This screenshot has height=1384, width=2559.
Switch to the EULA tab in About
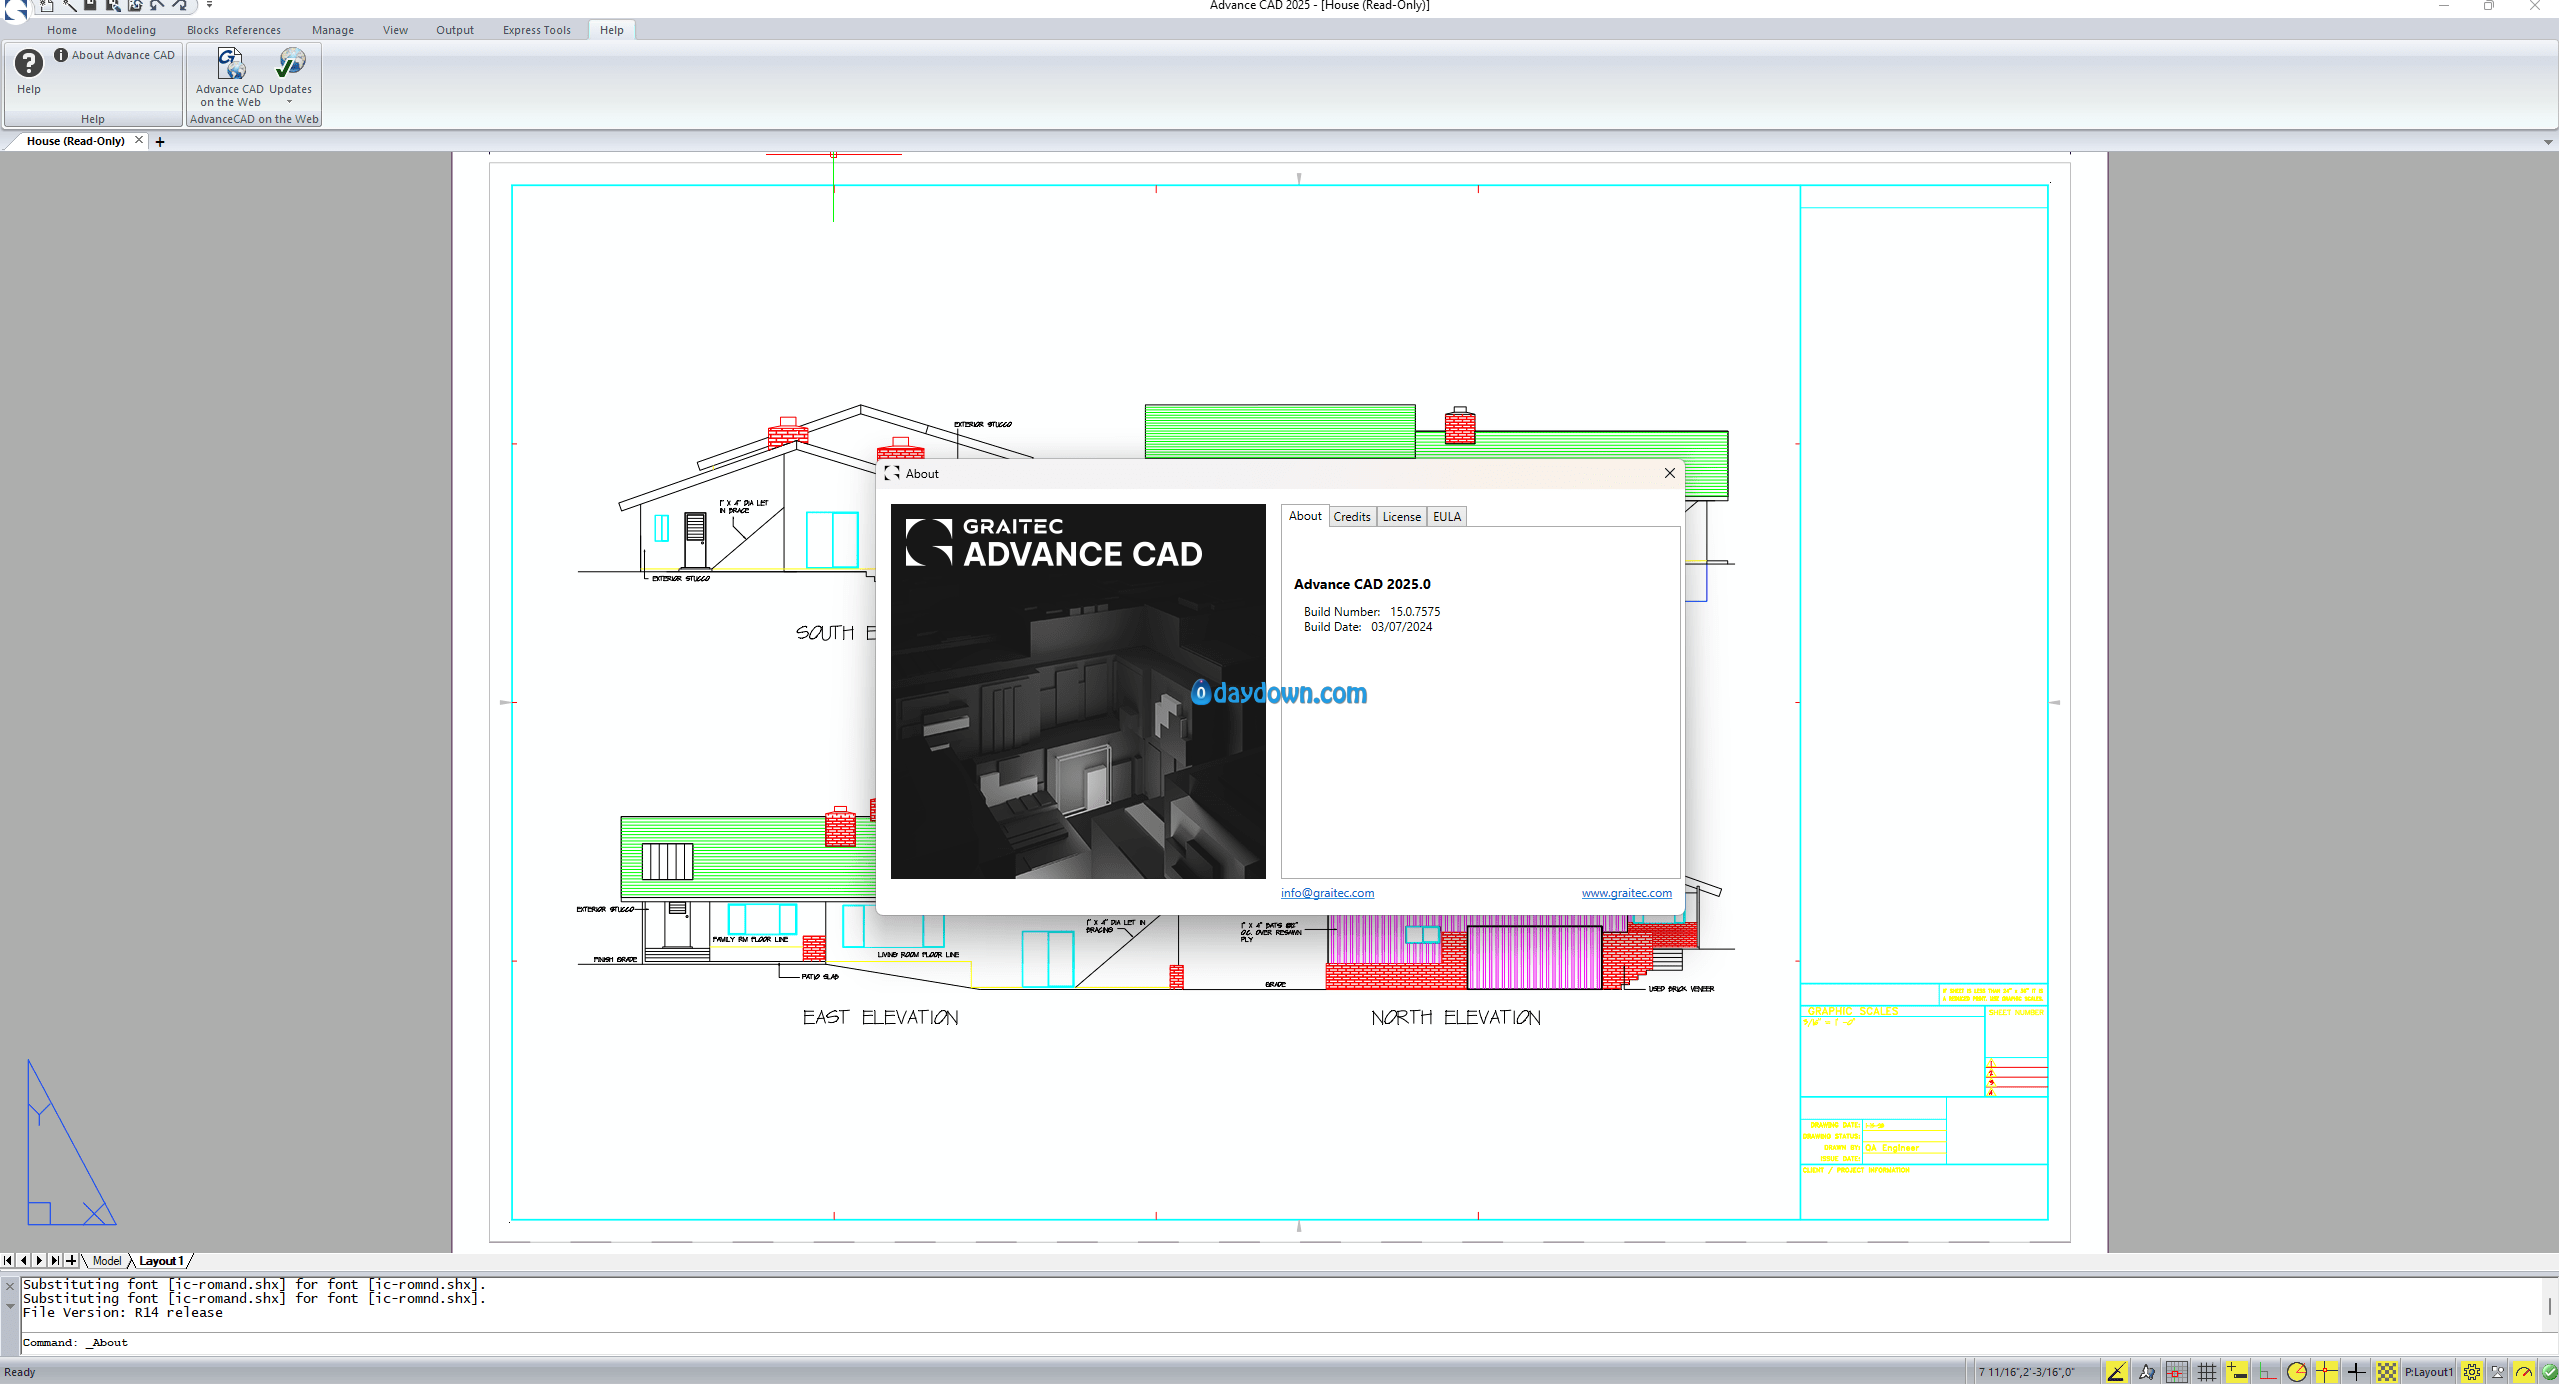(1447, 517)
